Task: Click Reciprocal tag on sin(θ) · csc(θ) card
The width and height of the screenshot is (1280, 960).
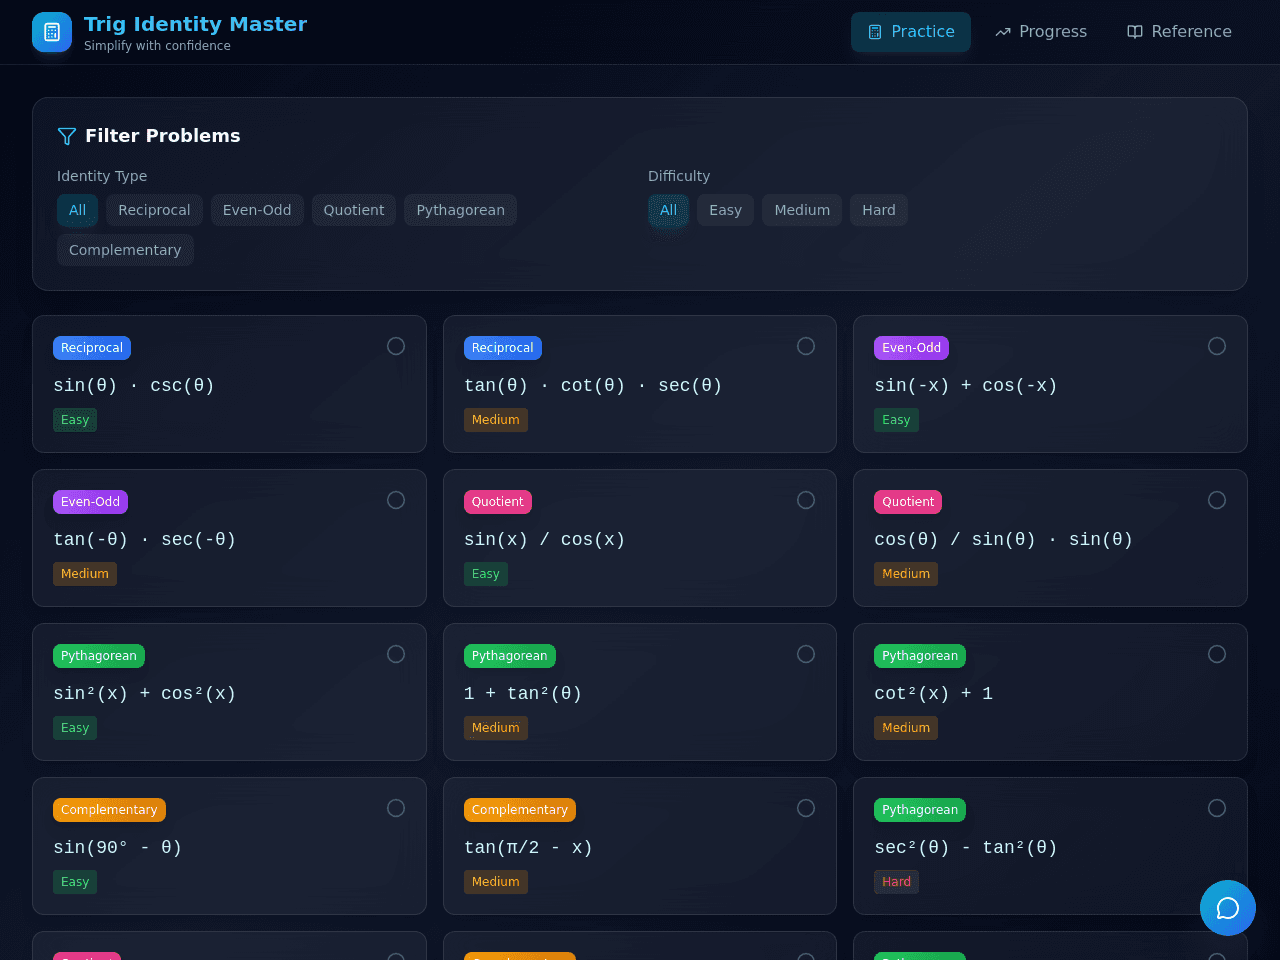Action: coord(92,348)
